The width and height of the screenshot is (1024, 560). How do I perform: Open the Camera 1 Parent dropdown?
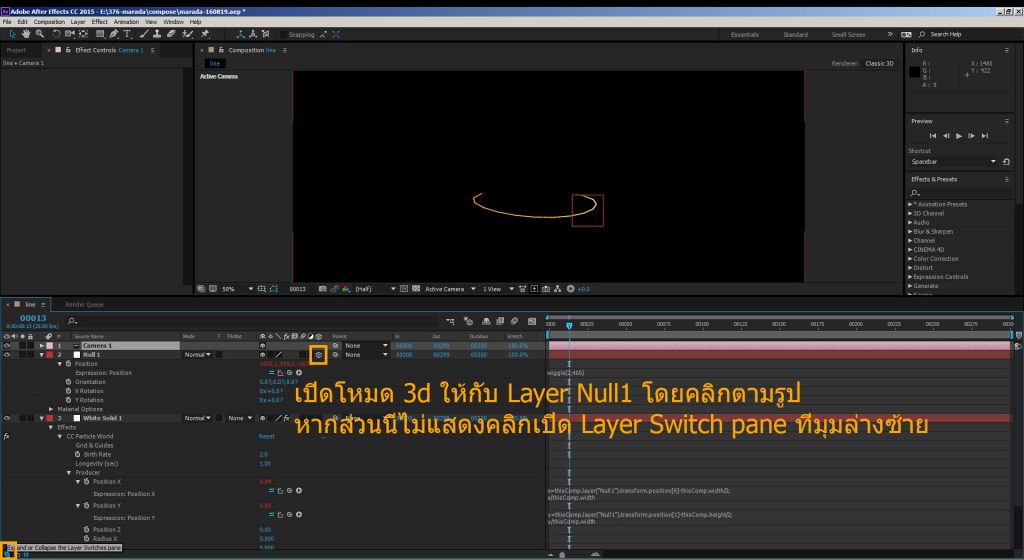366,345
